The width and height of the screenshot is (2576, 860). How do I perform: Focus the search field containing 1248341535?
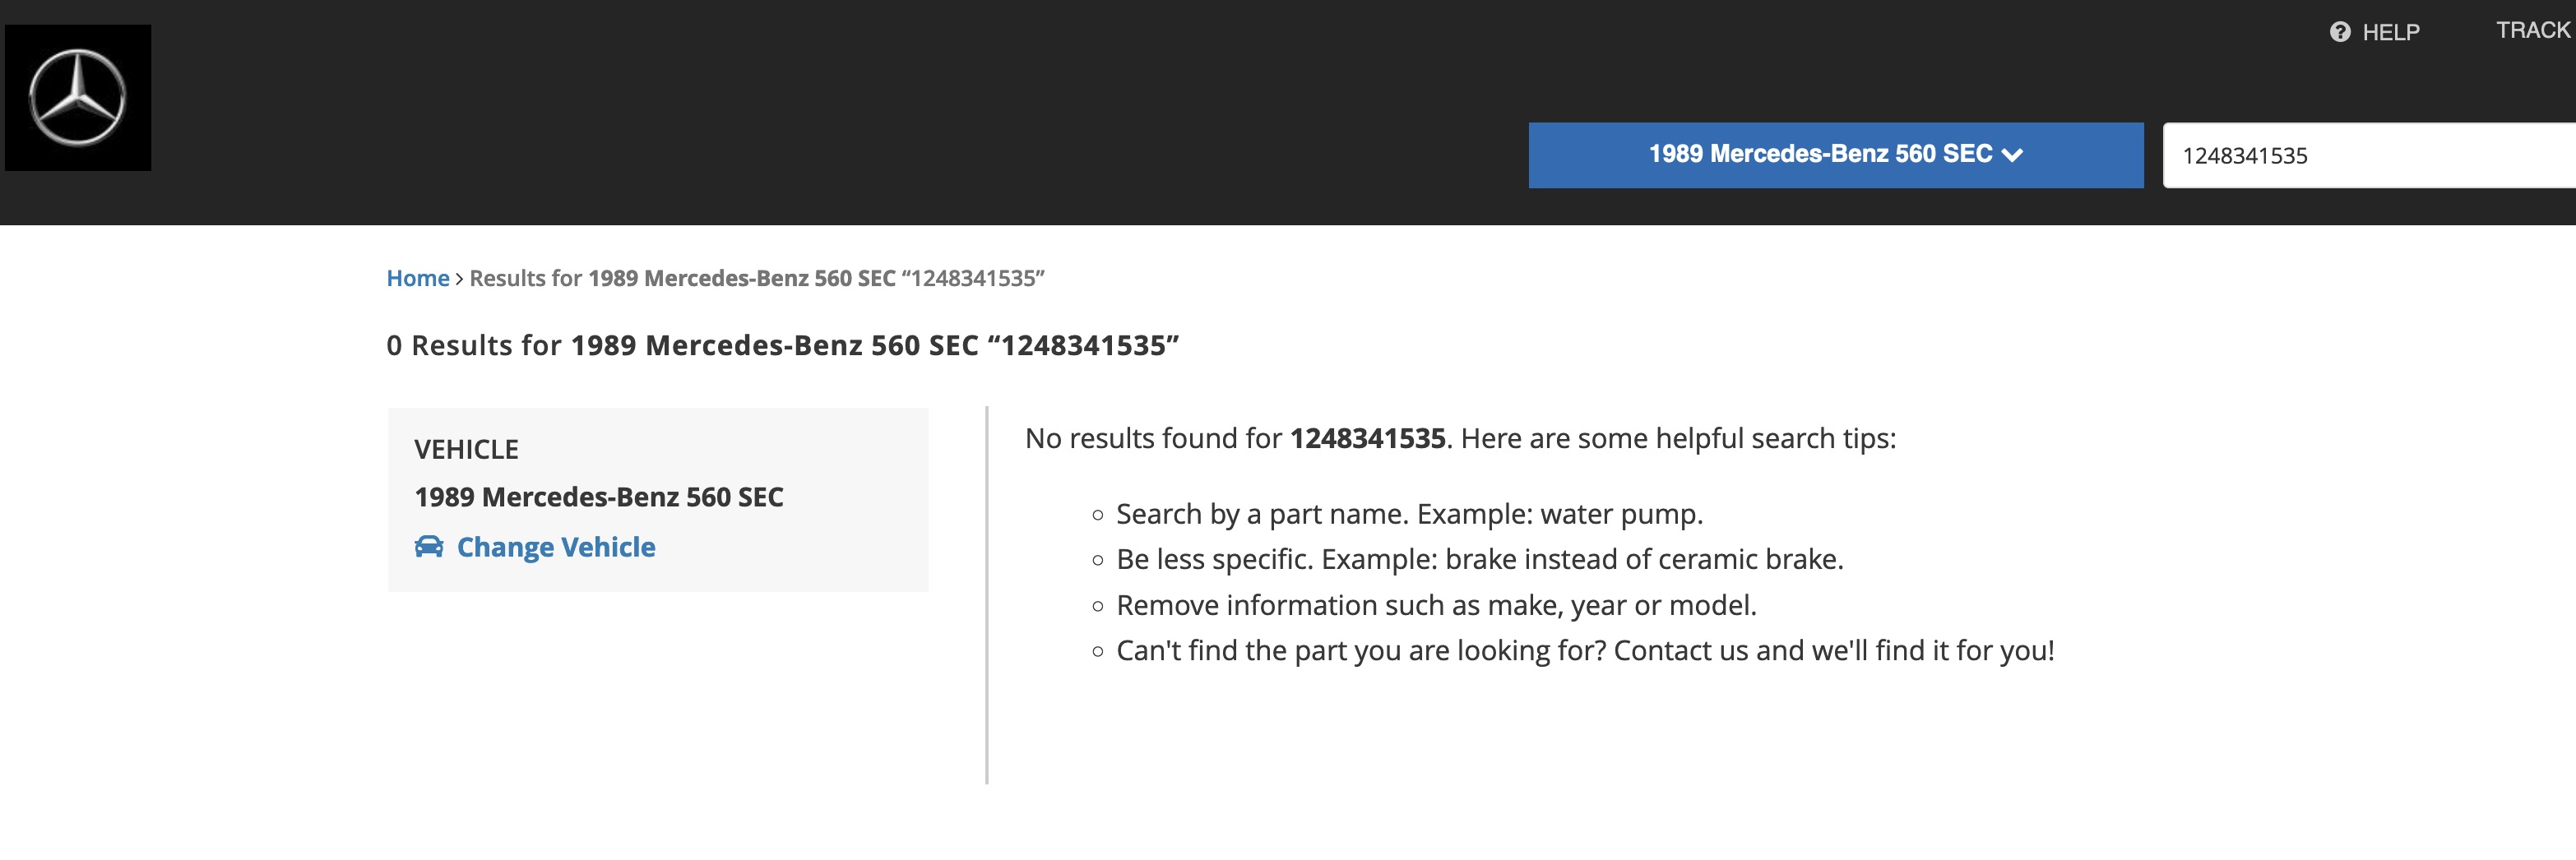pyautogui.click(x=2369, y=155)
